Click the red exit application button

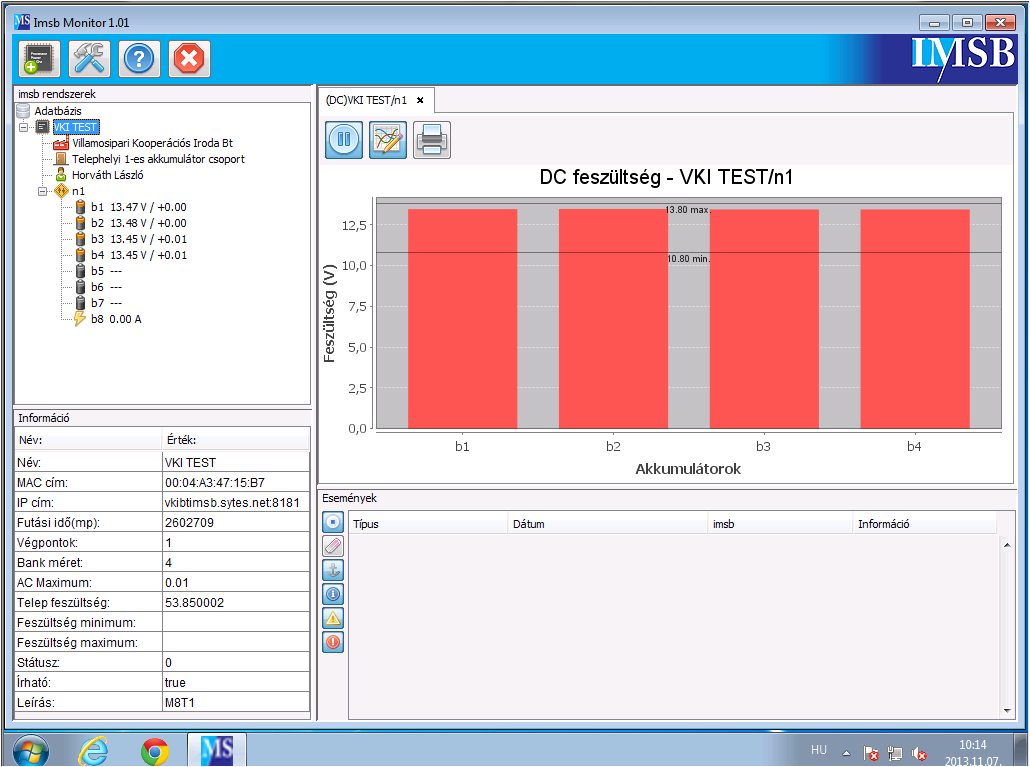point(189,59)
